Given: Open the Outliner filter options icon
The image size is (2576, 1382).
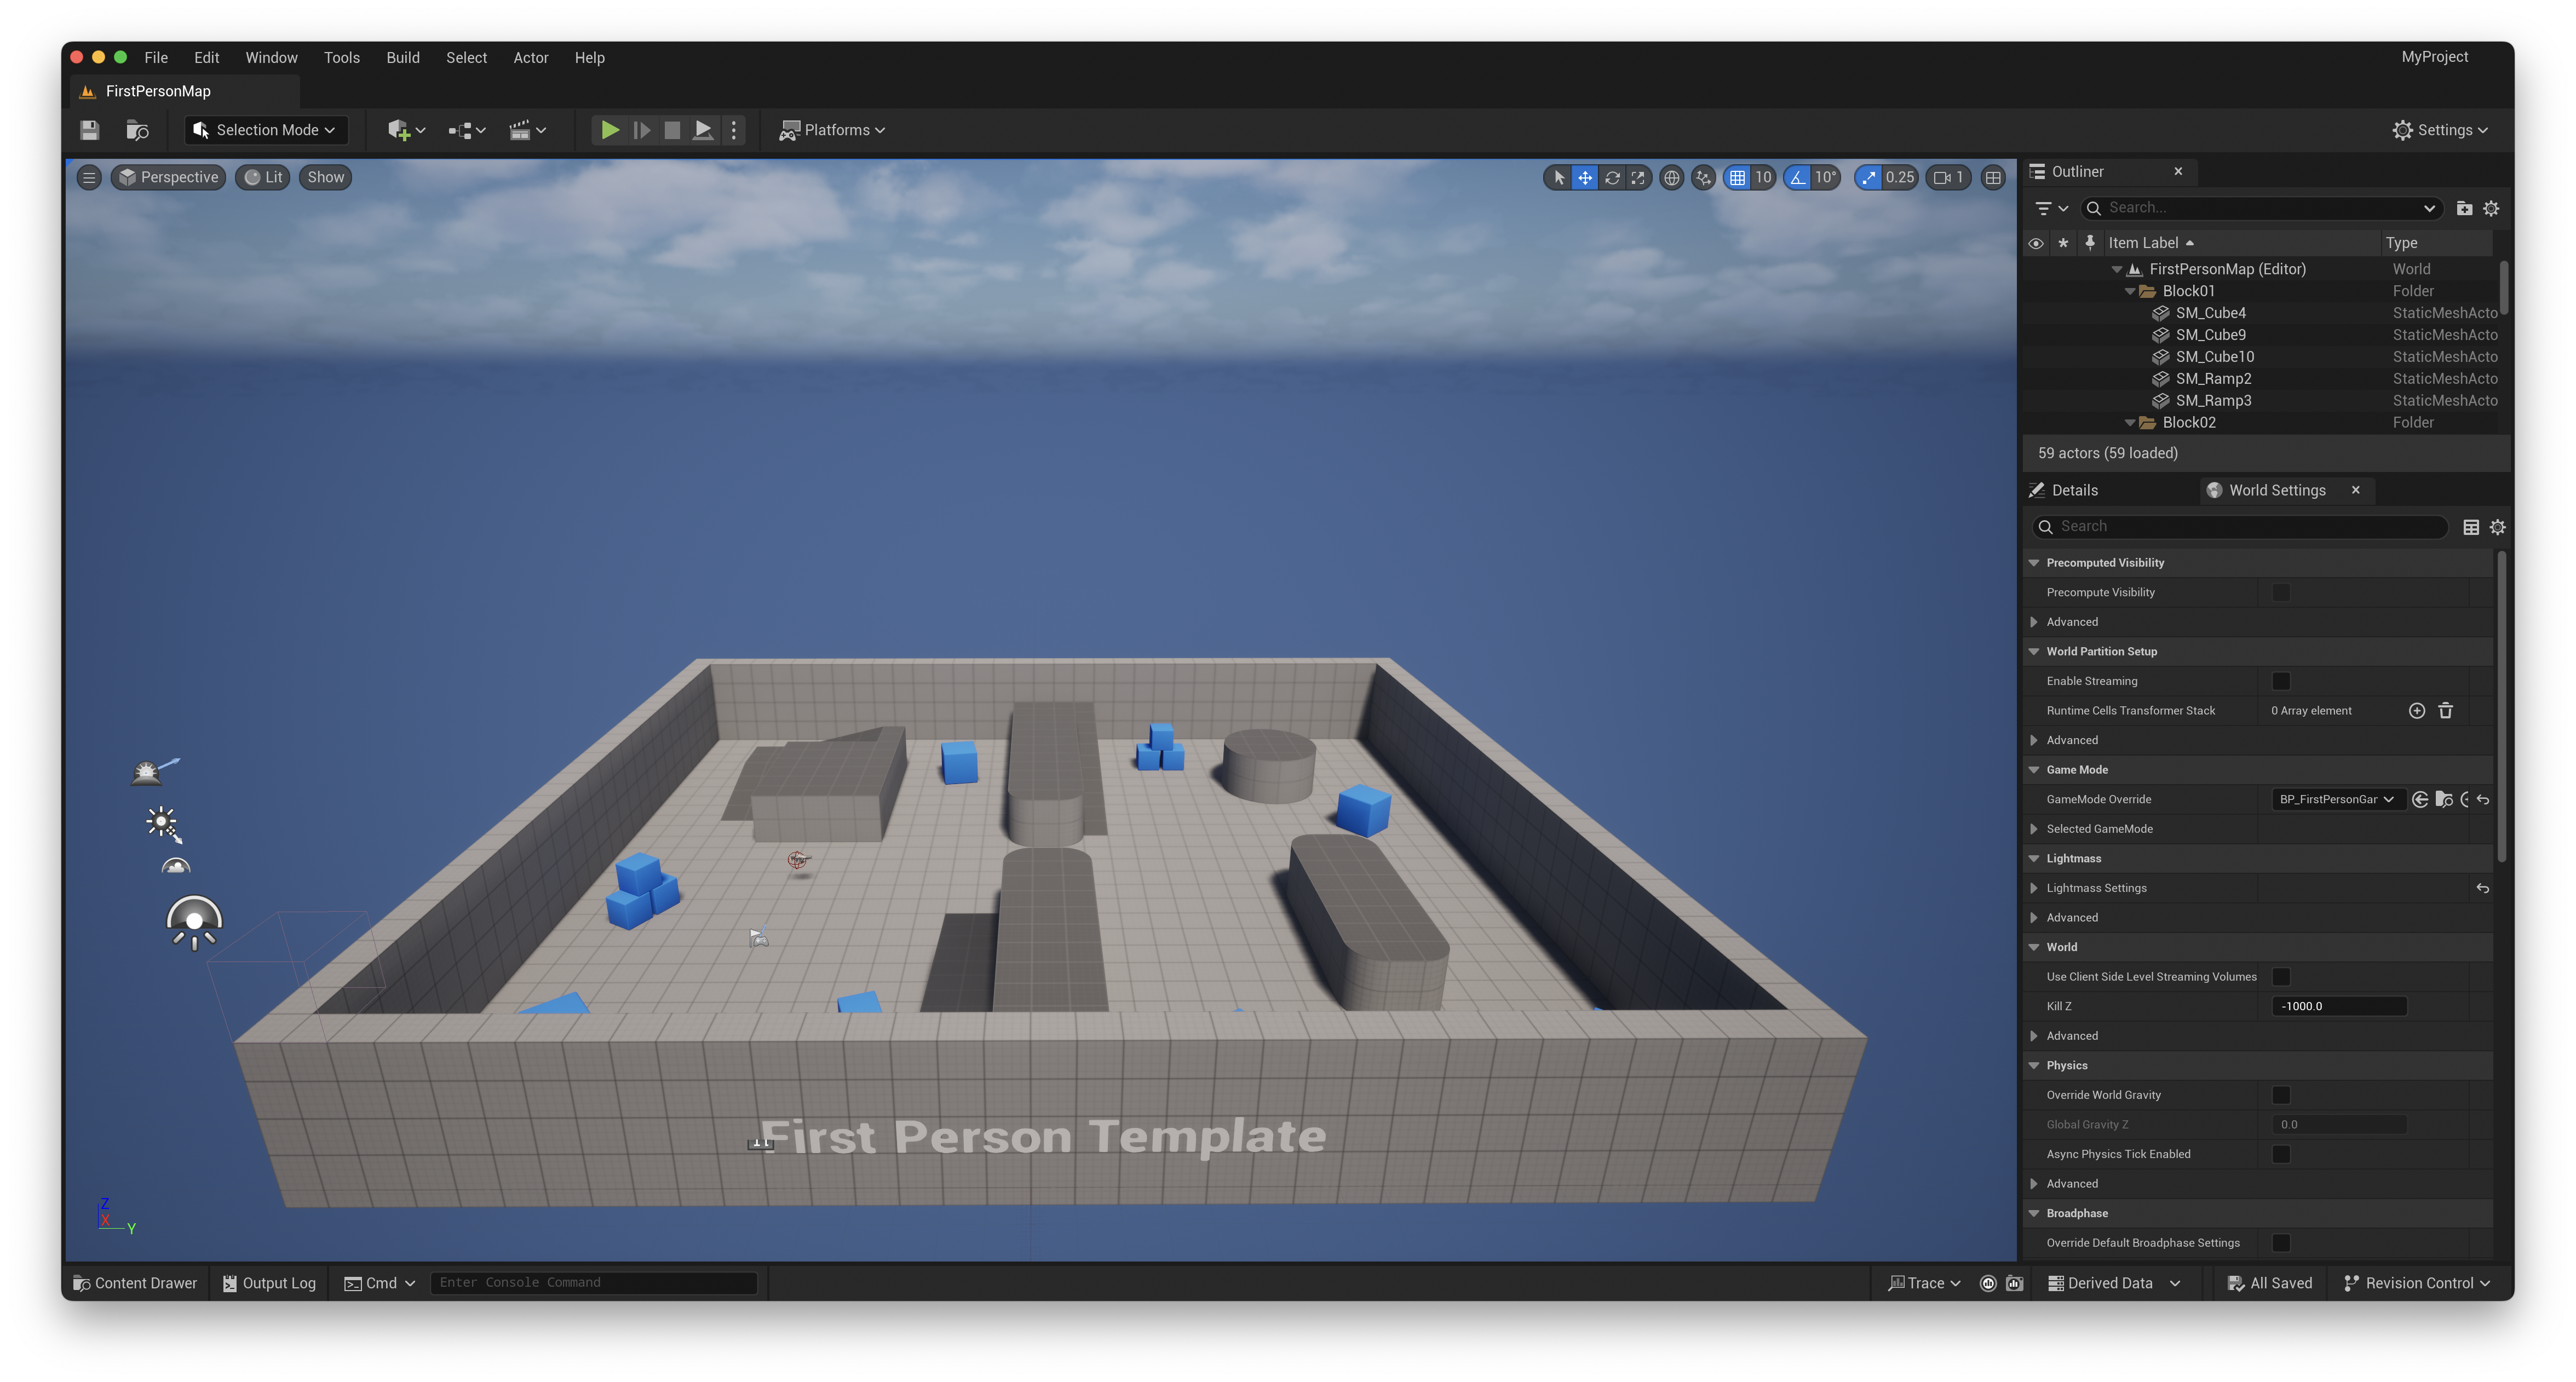Looking at the screenshot, I should 2052,208.
